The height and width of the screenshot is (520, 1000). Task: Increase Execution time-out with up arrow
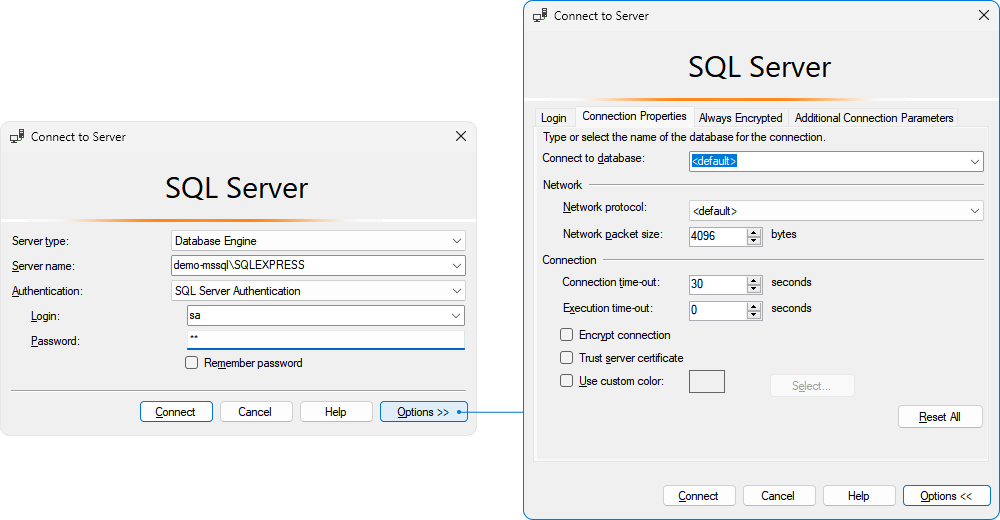tap(754, 307)
